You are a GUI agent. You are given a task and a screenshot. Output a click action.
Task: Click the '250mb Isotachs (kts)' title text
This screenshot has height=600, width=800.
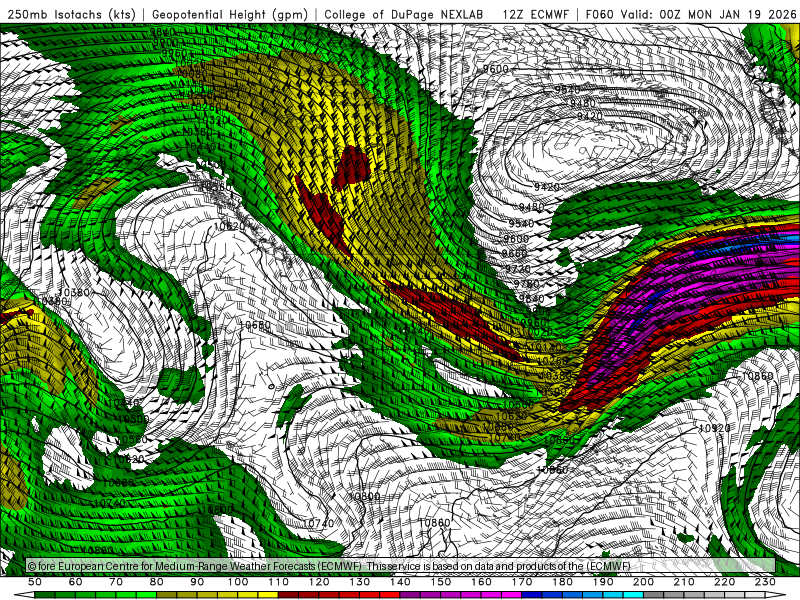pos(71,14)
